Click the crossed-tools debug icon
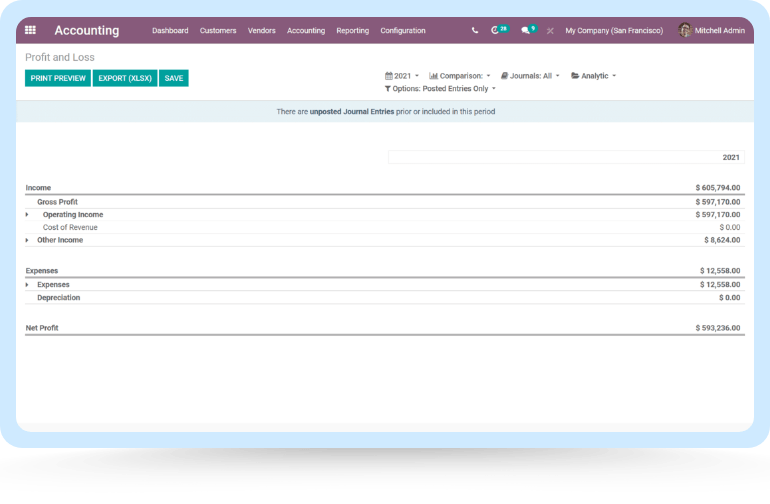770x504 pixels. tap(550, 31)
